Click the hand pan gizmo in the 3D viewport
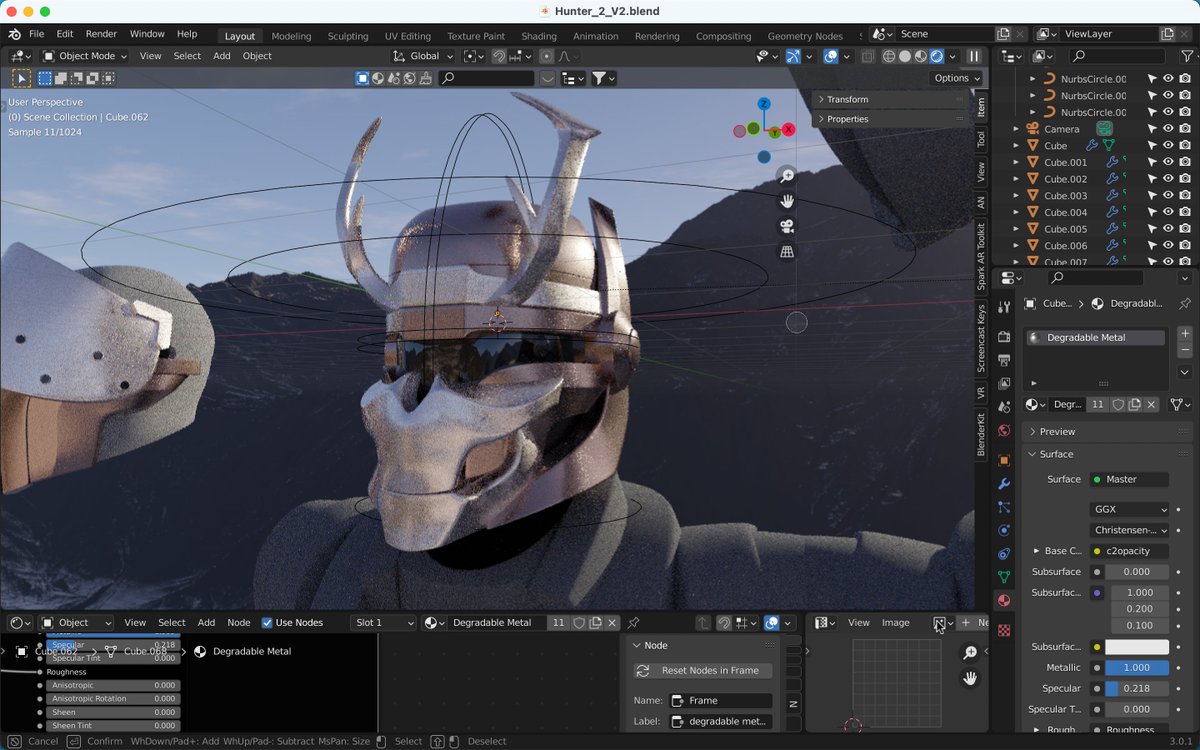 [787, 201]
